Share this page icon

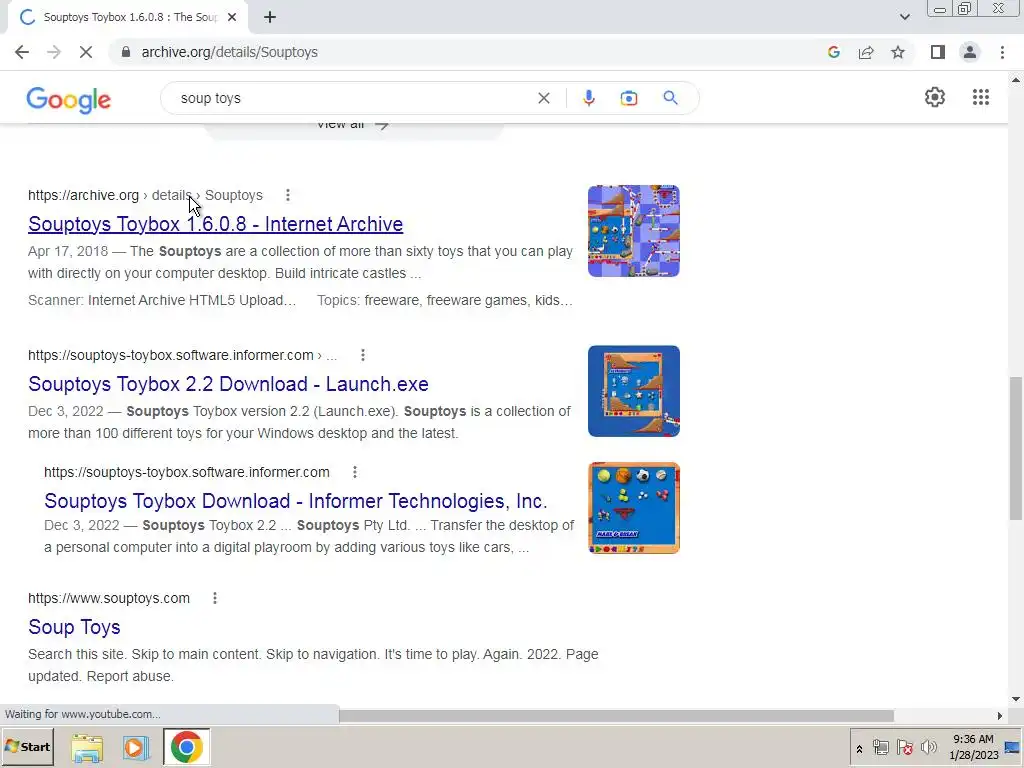[x=866, y=52]
